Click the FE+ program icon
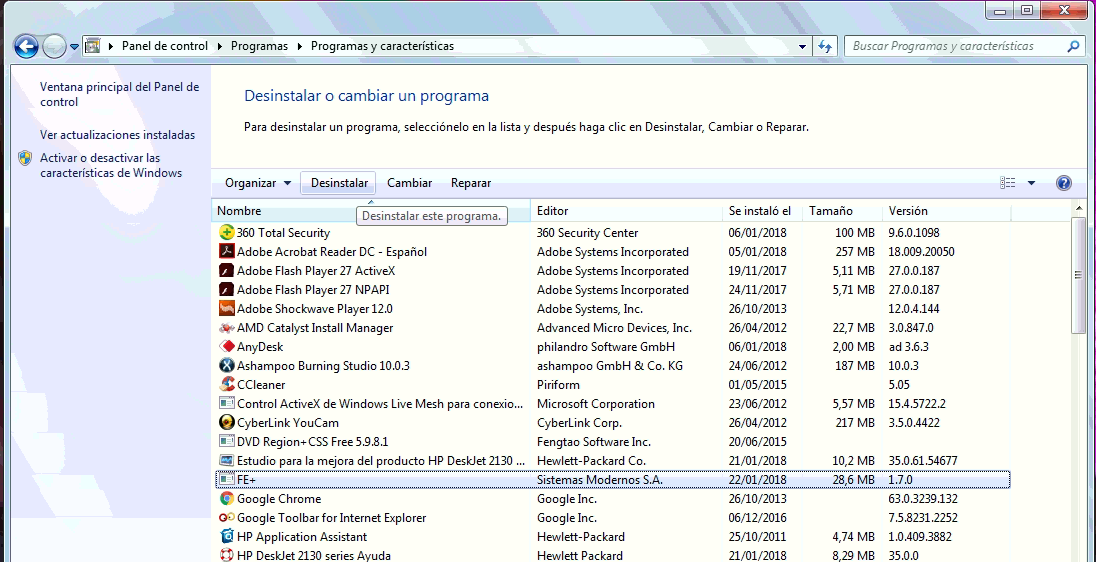This screenshot has width=1096, height=562. [226, 480]
